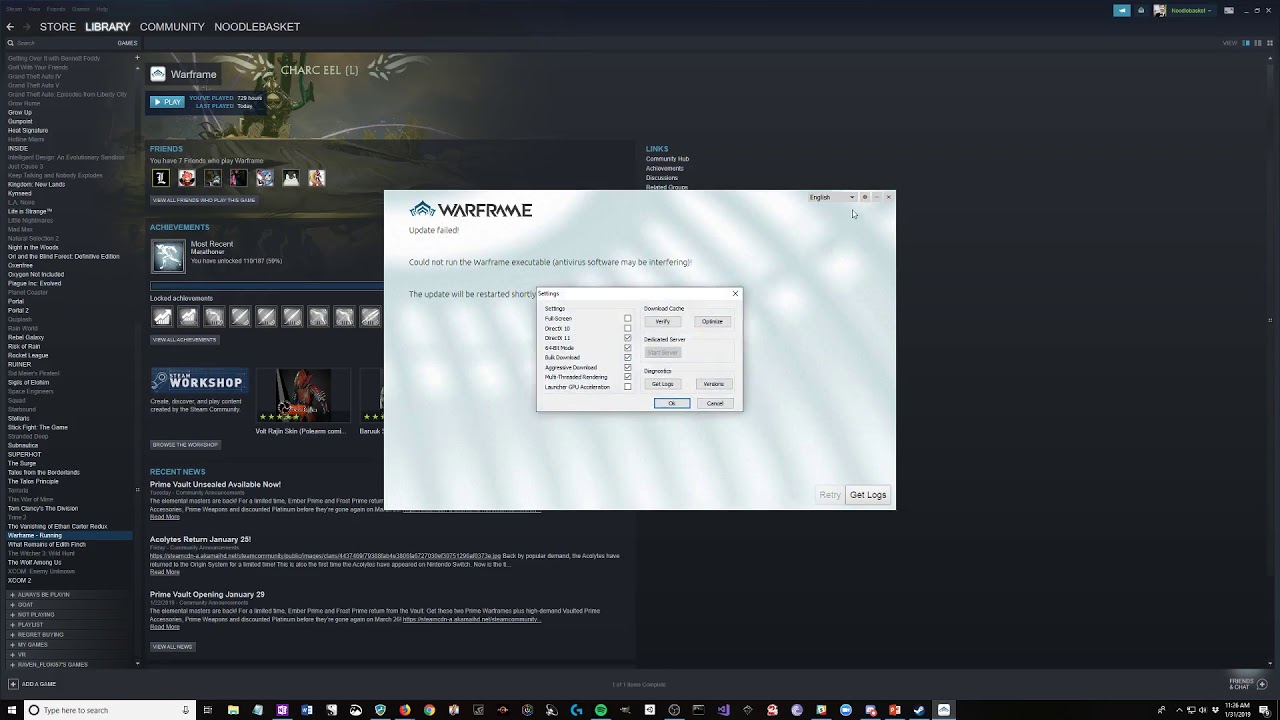The width and height of the screenshot is (1280, 720).
Task: Open the penguin friend avatar
Action: [291, 178]
